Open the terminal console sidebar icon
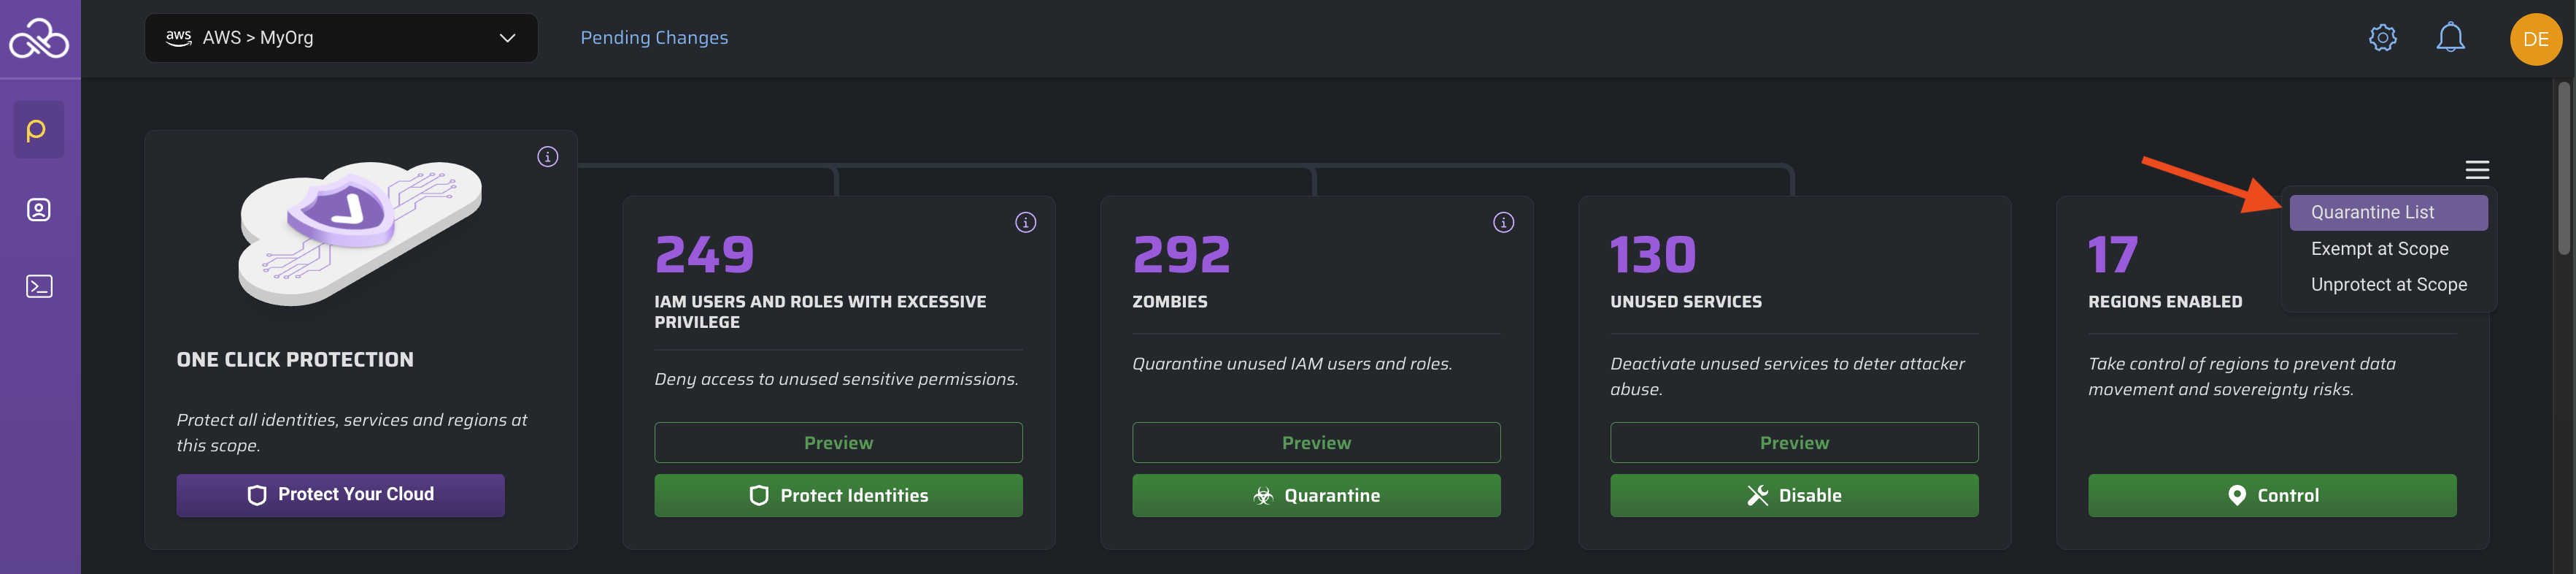The height and width of the screenshot is (574, 2576). [39, 287]
